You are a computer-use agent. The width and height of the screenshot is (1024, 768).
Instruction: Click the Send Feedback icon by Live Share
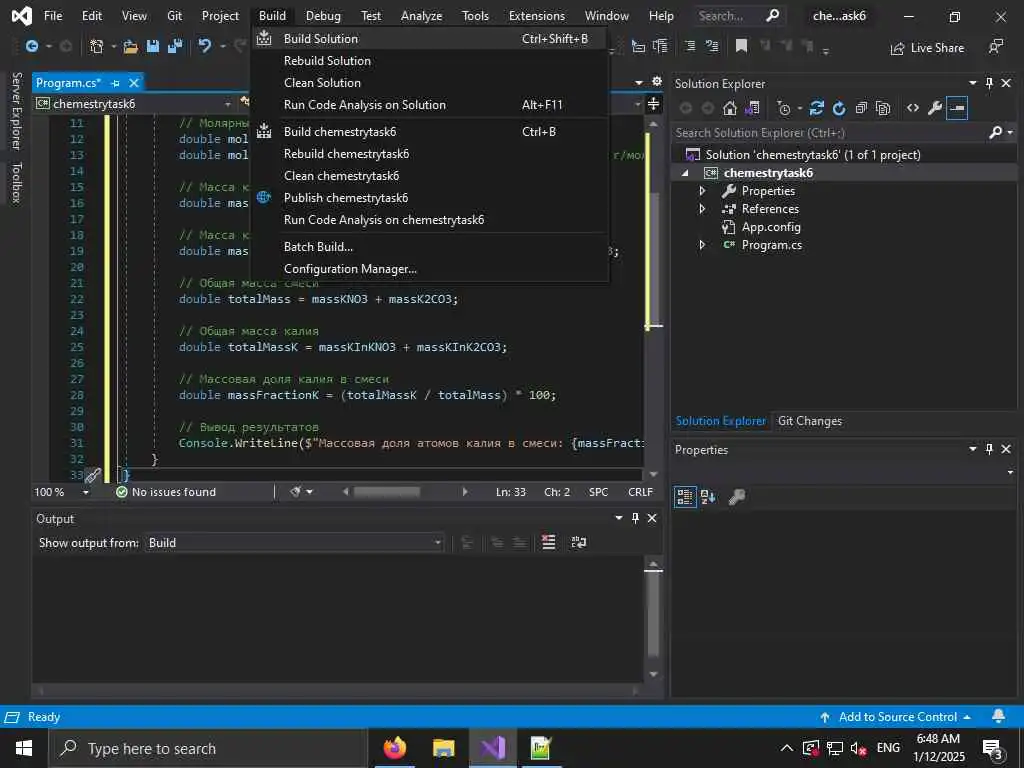(996, 46)
